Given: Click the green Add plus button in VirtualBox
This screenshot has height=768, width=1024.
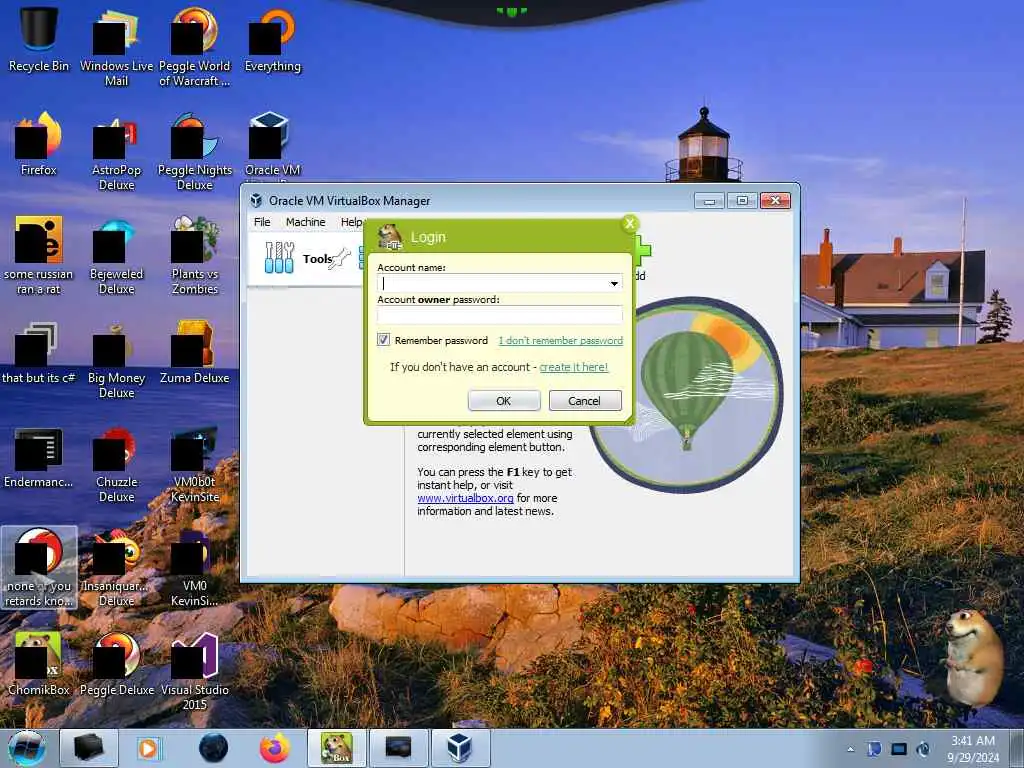Looking at the screenshot, I should pyautogui.click(x=643, y=251).
